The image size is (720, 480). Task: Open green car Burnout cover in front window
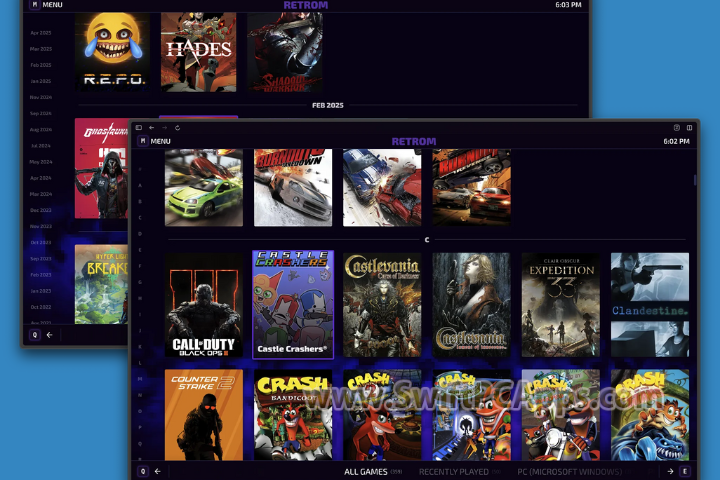(204, 187)
